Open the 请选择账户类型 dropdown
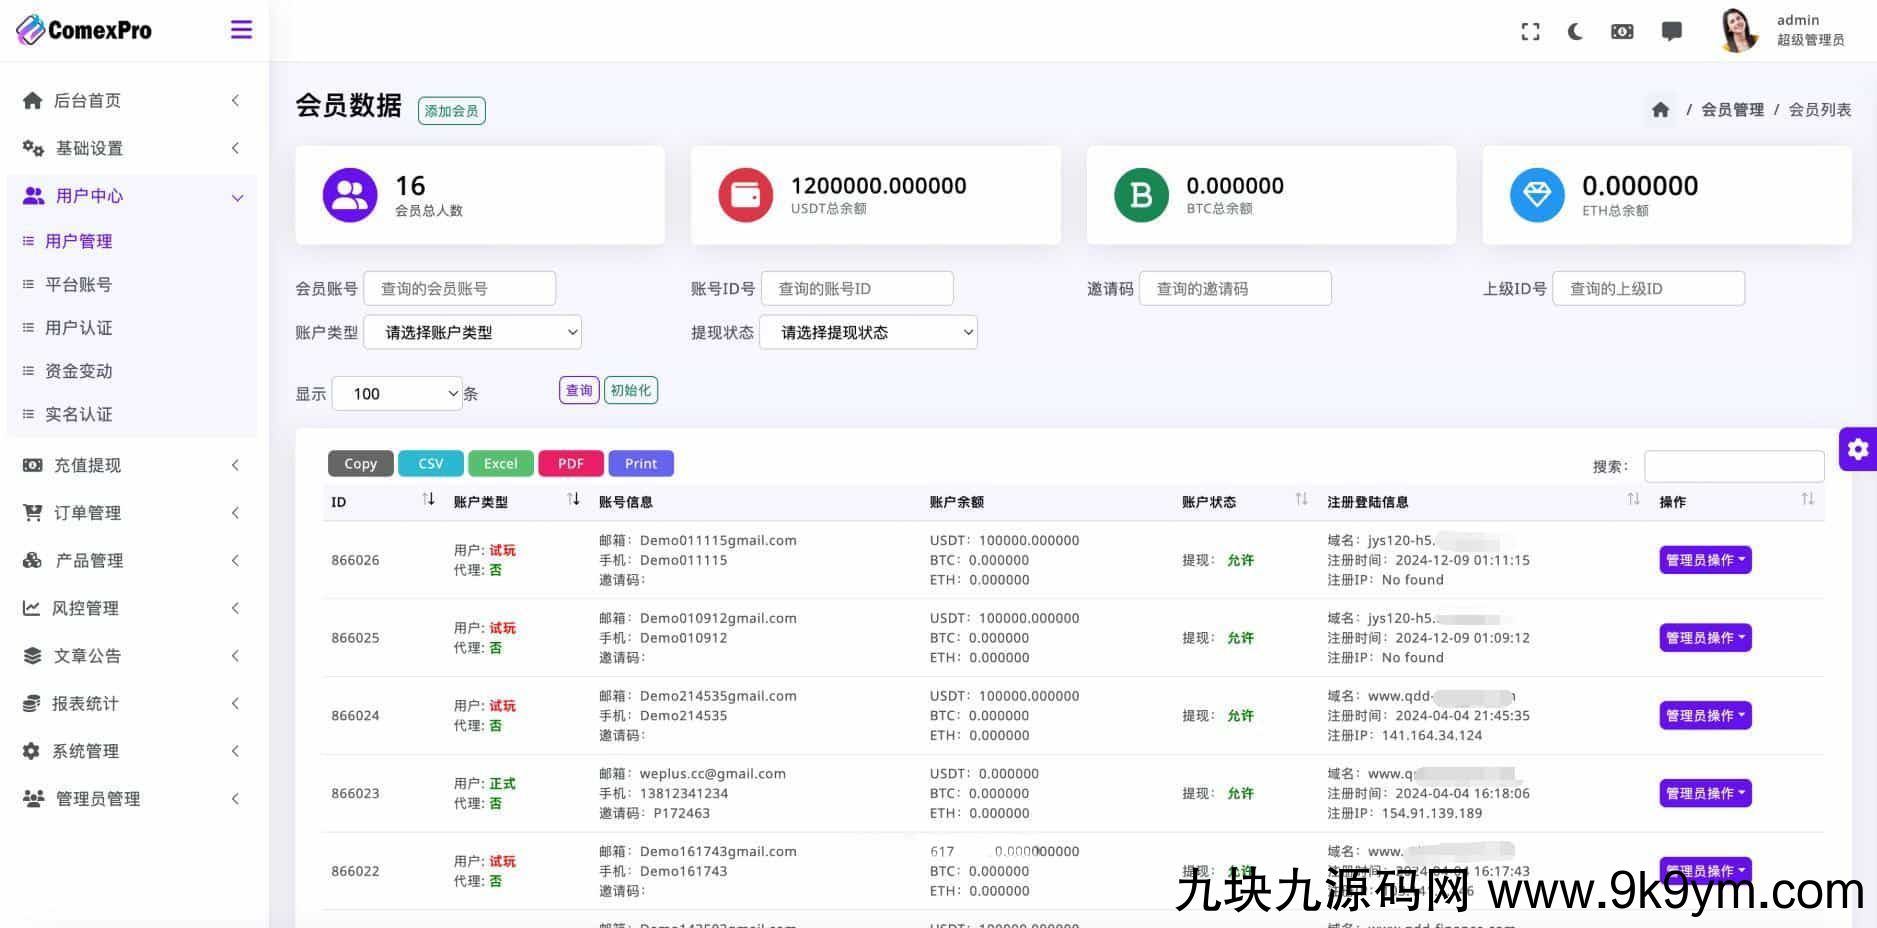Screen dimensions: 1877x928 (x=472, y=332)
